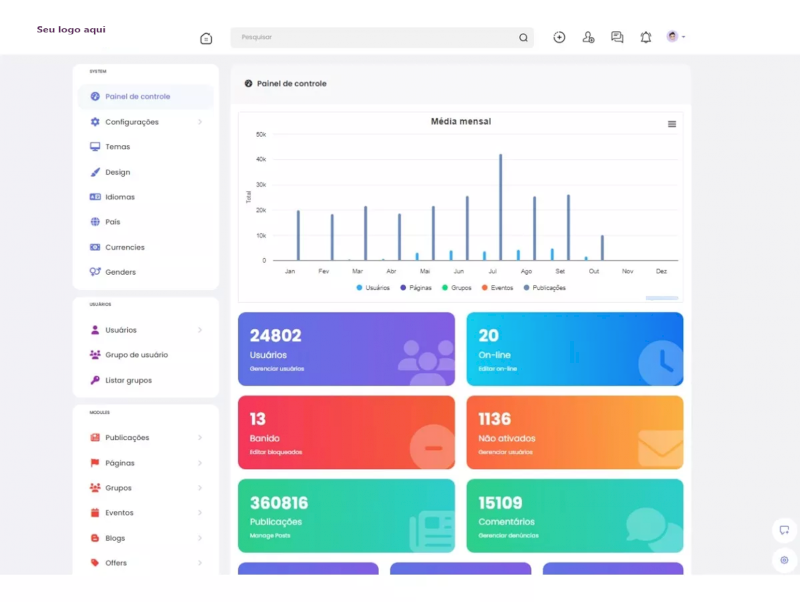Open the chart hamburger menu icon
Image resolution: width=800 pixels, height=602 pixels.
pyautogui.click(x=672, y=124)
